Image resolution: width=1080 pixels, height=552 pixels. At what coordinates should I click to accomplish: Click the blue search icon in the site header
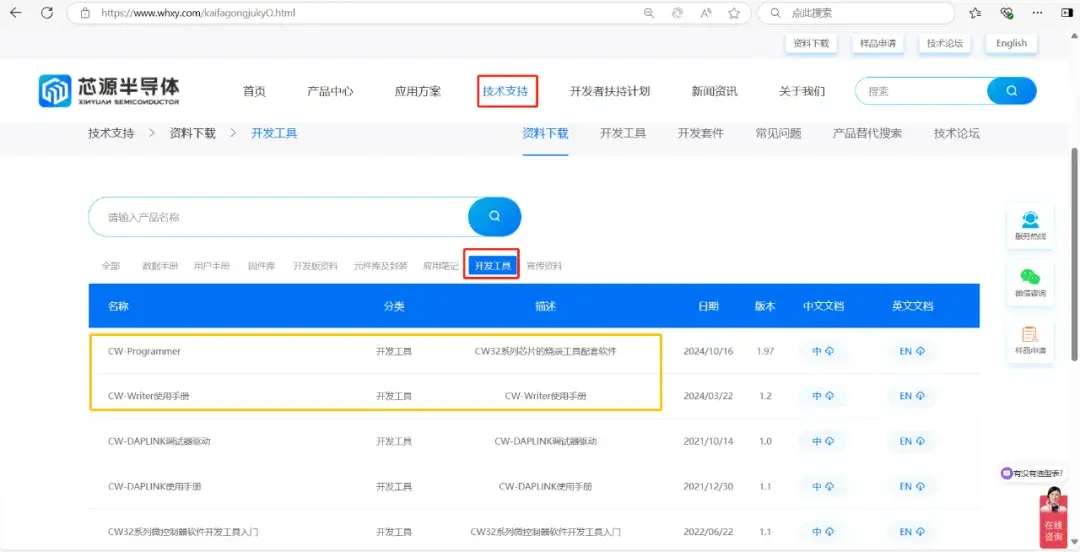[x=1011, y=90]
